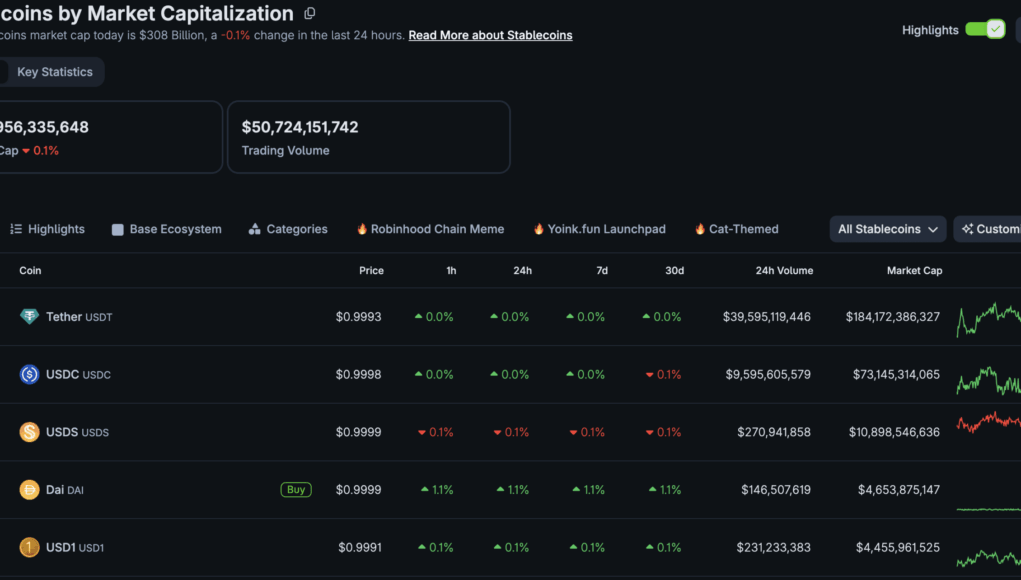Viewport: 1021px width, 580px height.
Task: Sort table by Market Cap column
Action: 914,270
